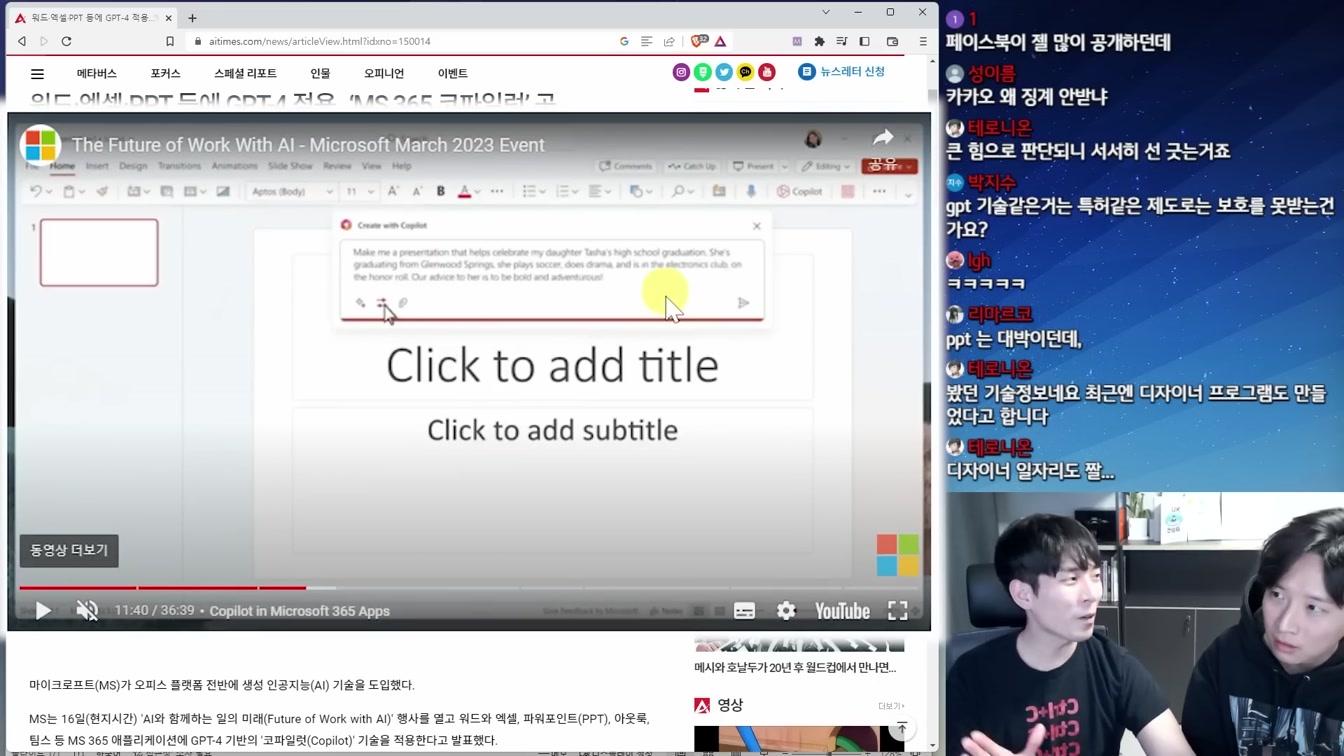Open the Brave Shields lion icon
The image size is (1344, 756).
tap(699, 41)
